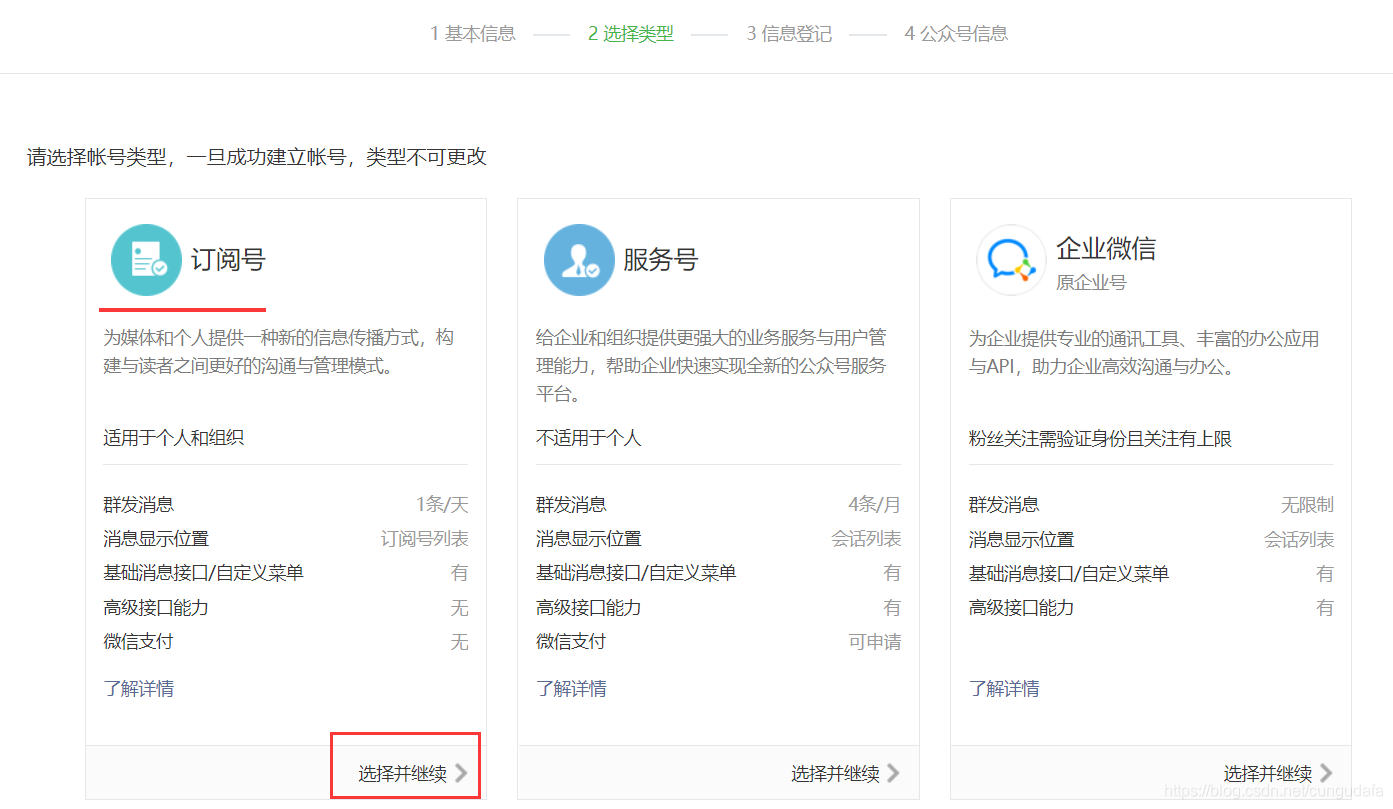This screenshot has height=809, width=1393.
Task: Click the 原企业号 subtitle
Action: (x=1091, y=283)
